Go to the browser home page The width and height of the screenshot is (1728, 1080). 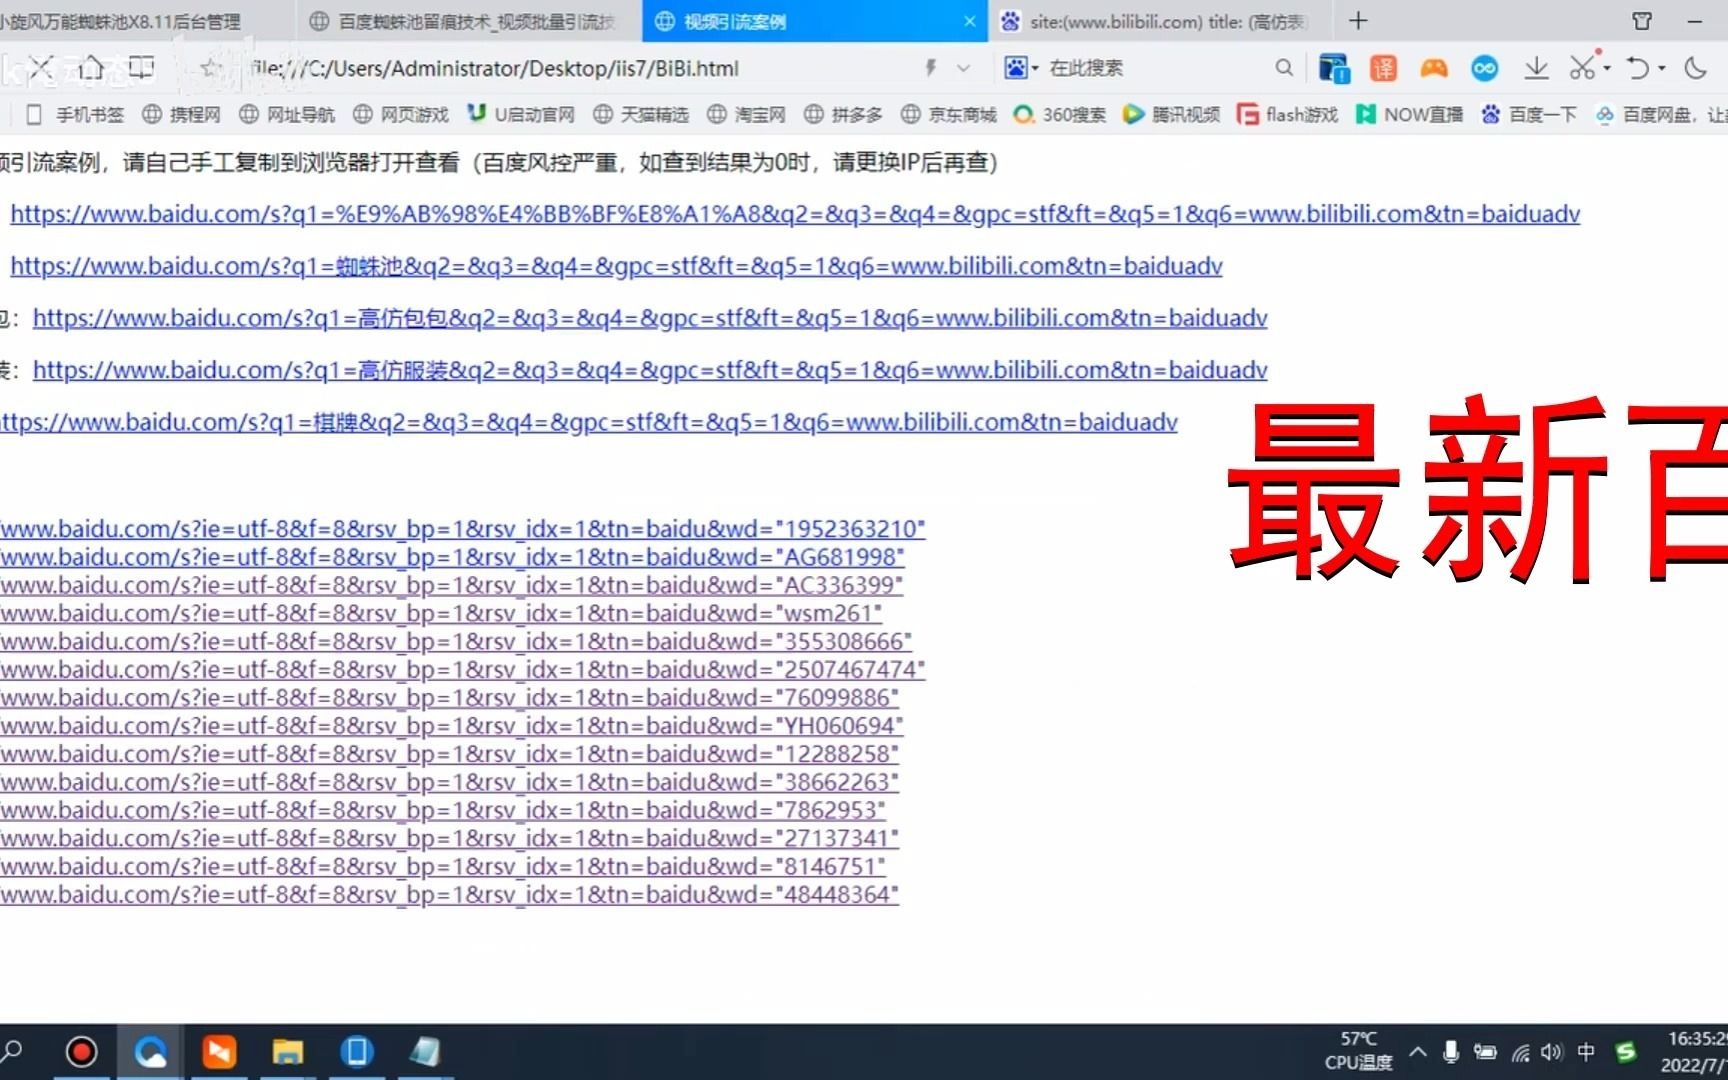[x=91, y=68]
